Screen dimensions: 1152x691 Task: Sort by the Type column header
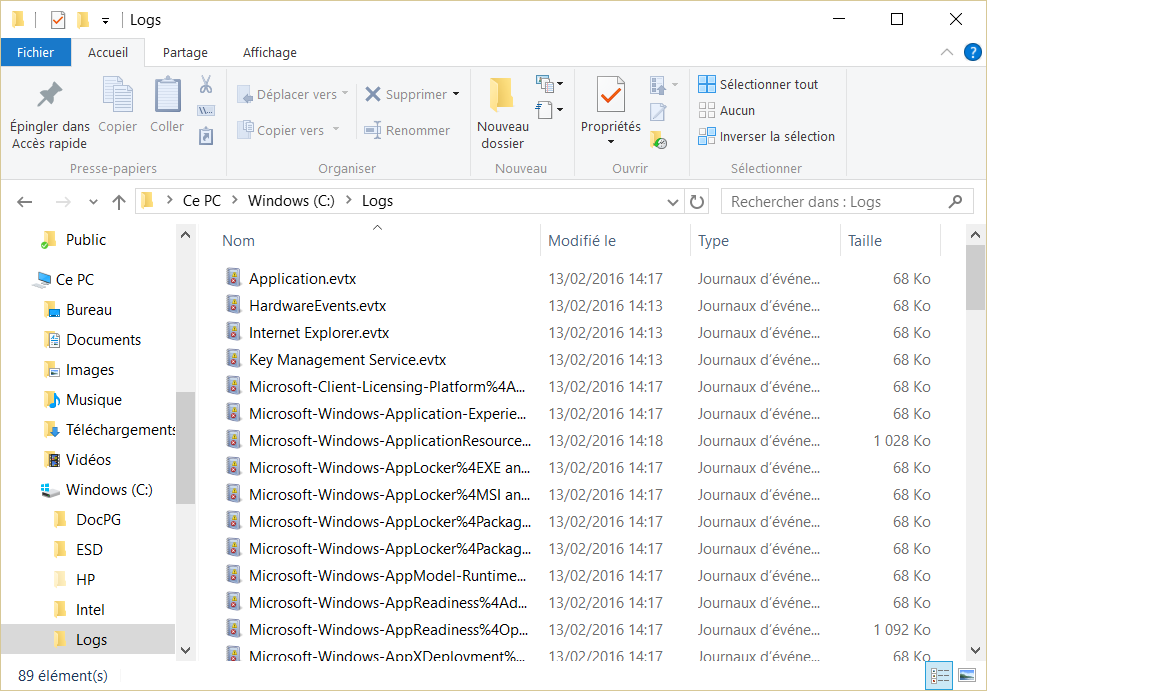point(765,241)
